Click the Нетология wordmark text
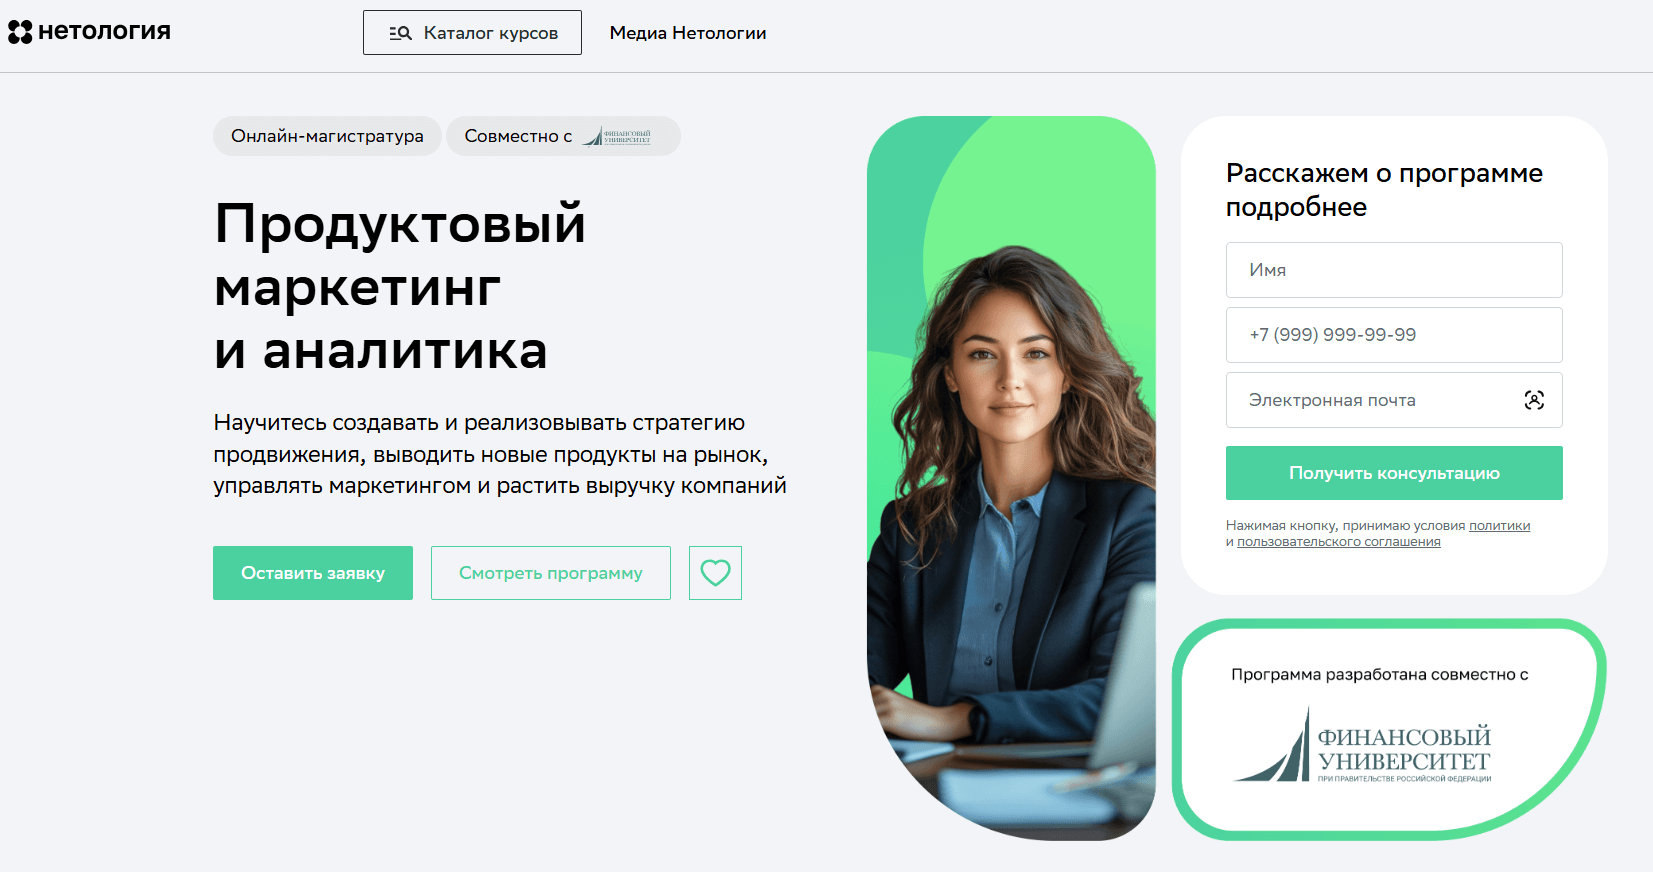Screen dimensions: 1653x872 pos(104,32)
